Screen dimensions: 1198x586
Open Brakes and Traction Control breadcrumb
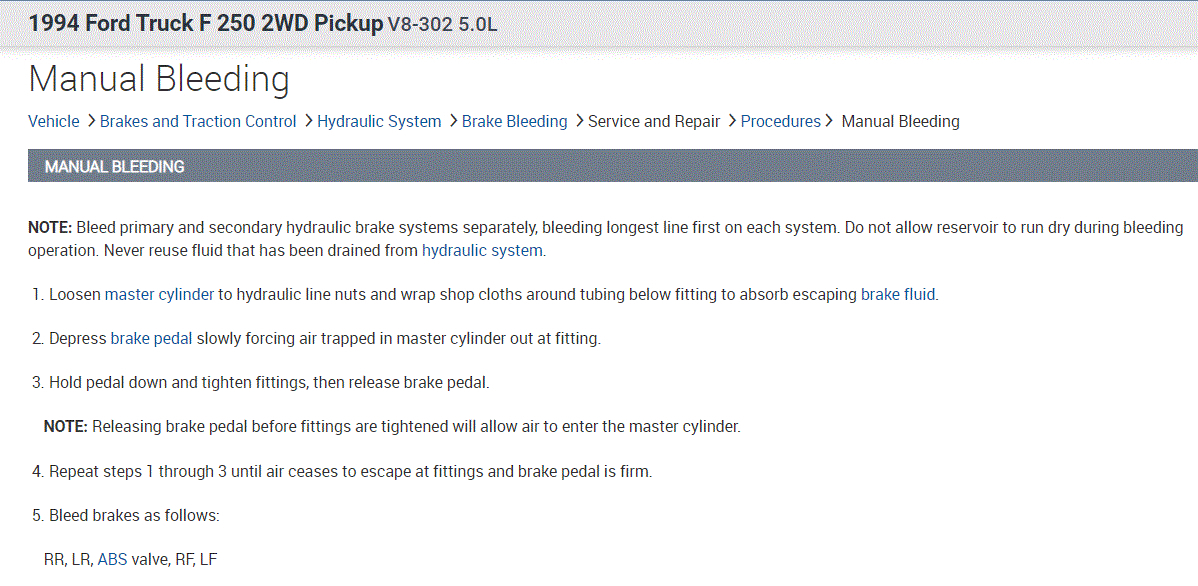[x=198, y=121]
